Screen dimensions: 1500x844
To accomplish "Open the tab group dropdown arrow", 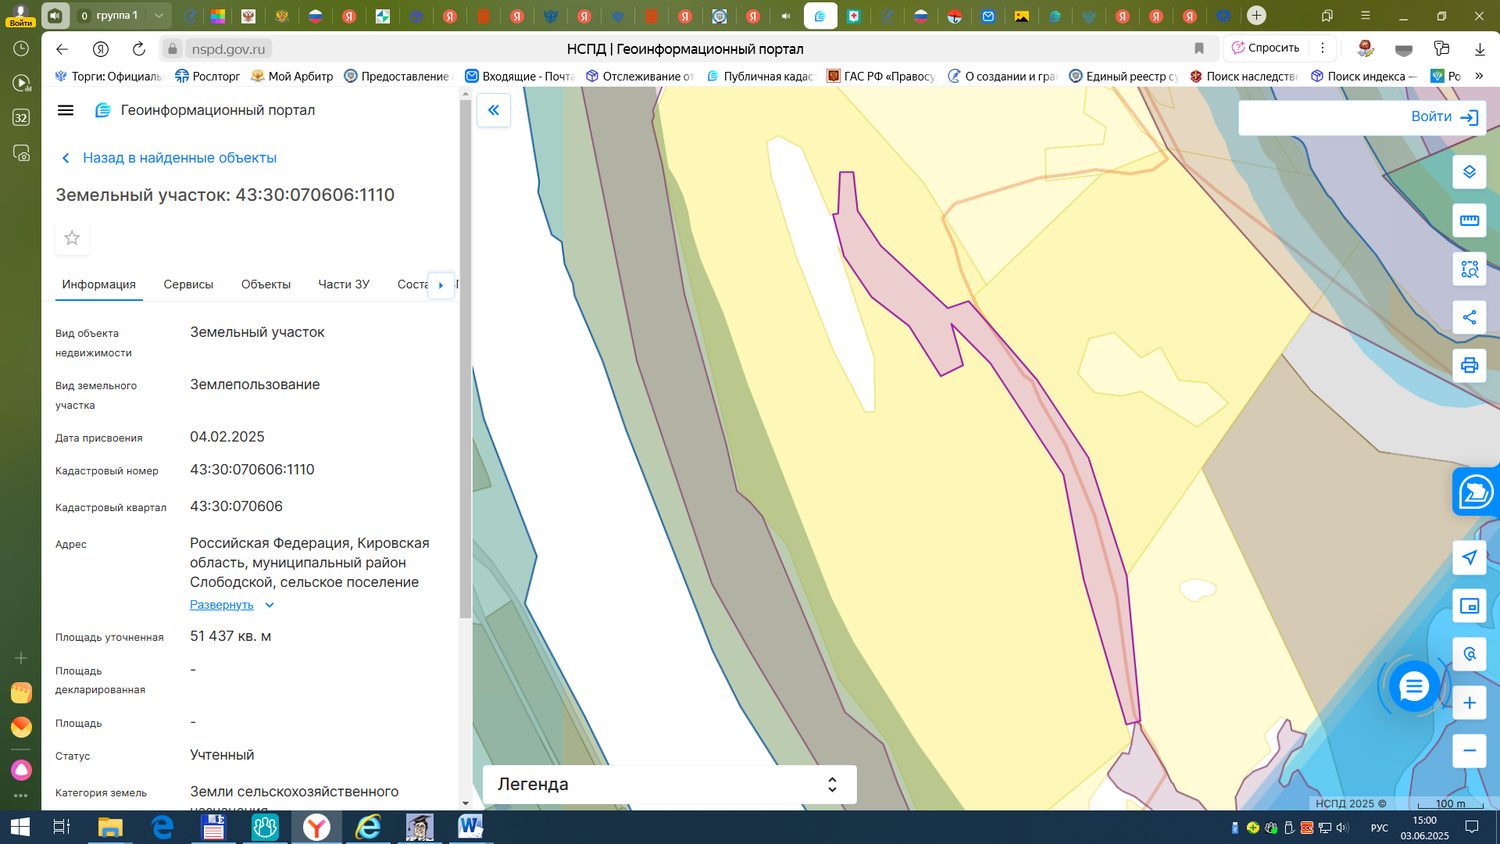I will tap(158, 15).
